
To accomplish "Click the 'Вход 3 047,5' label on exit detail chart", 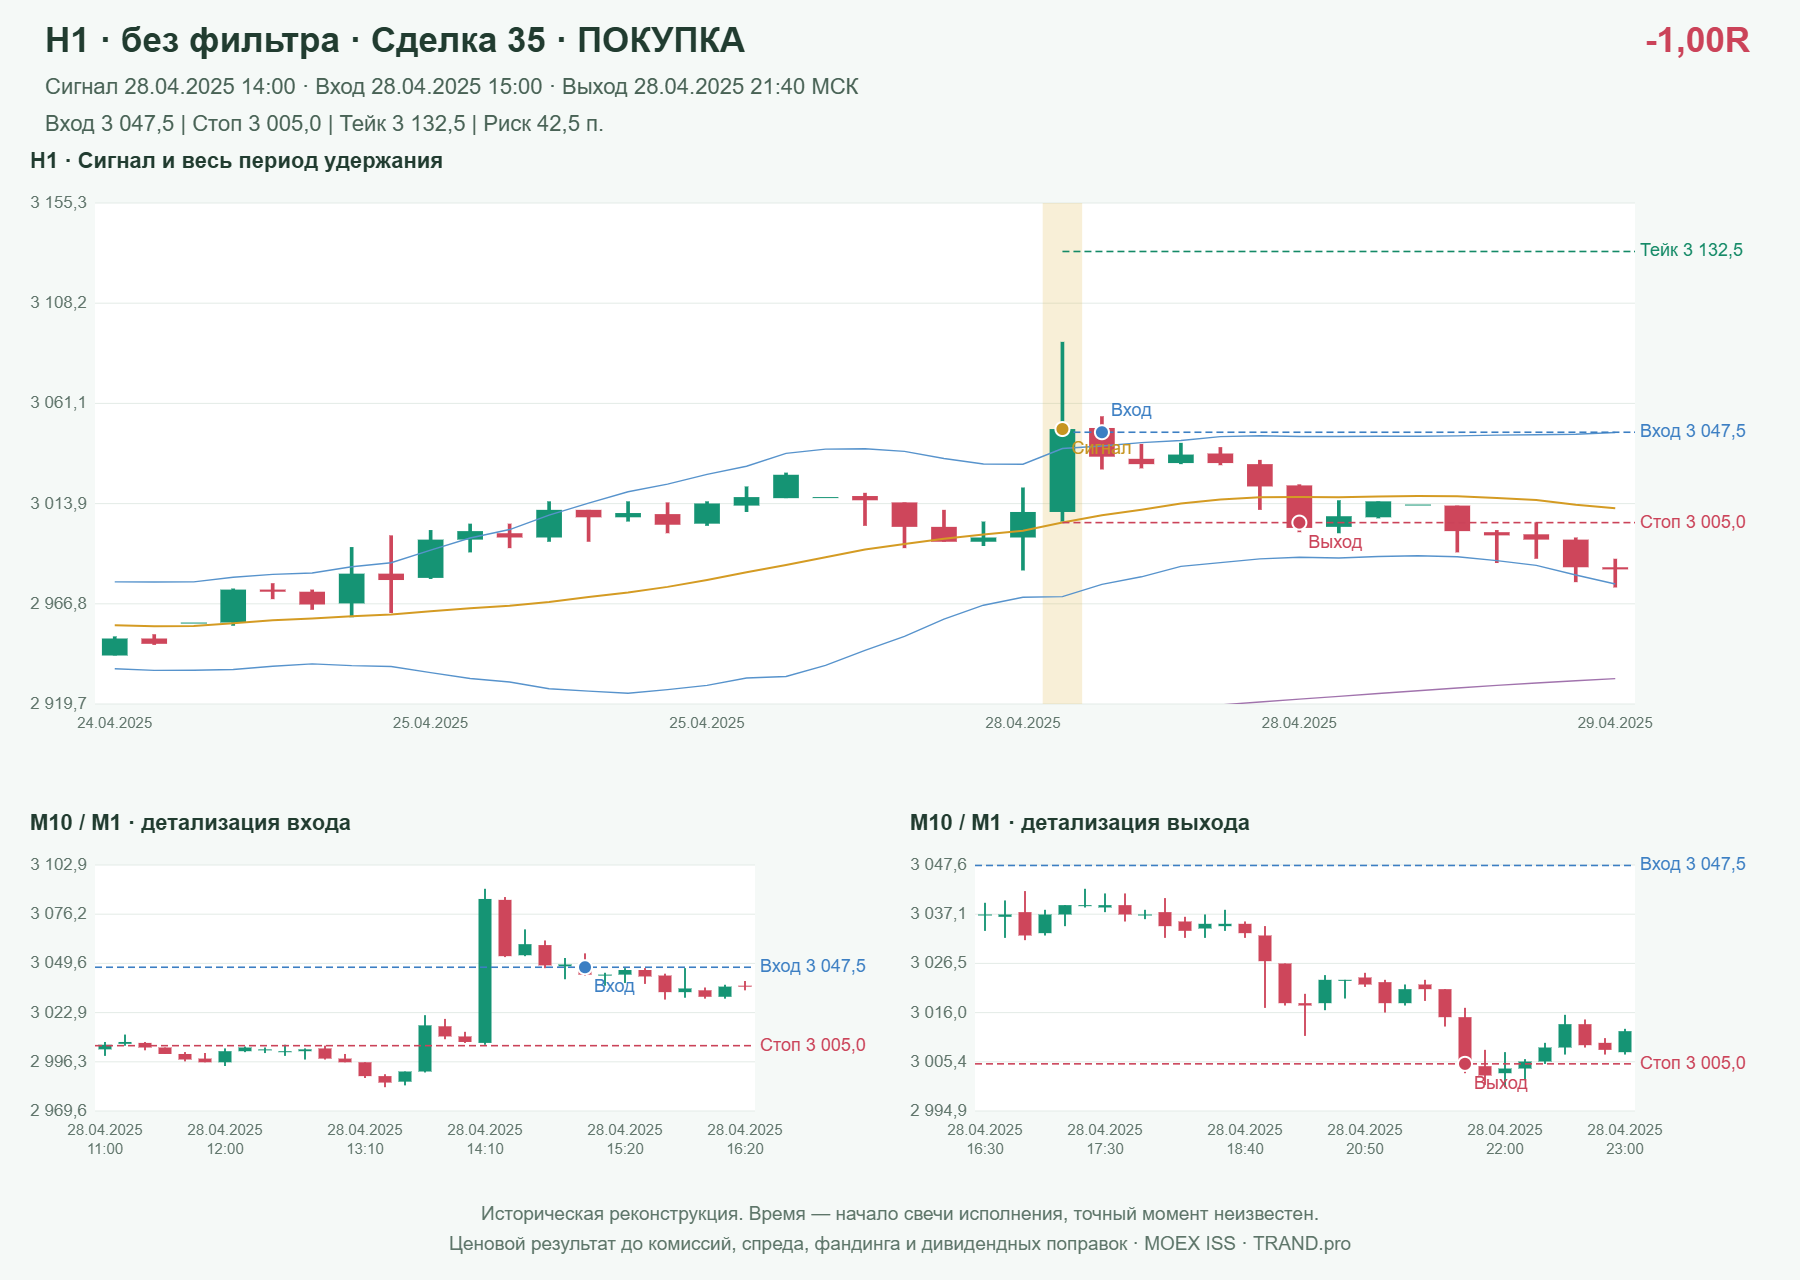I will click(x=1692, y=864).
